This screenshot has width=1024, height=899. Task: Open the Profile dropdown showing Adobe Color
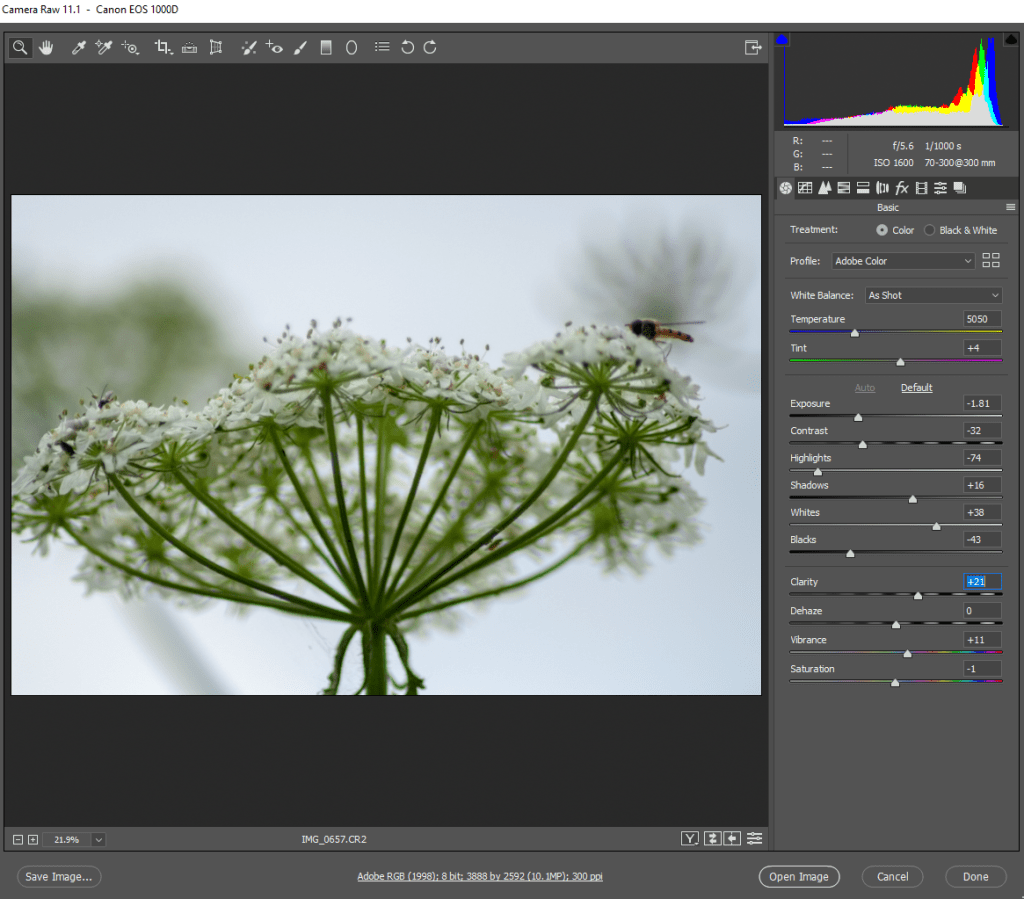coord(903,261)
